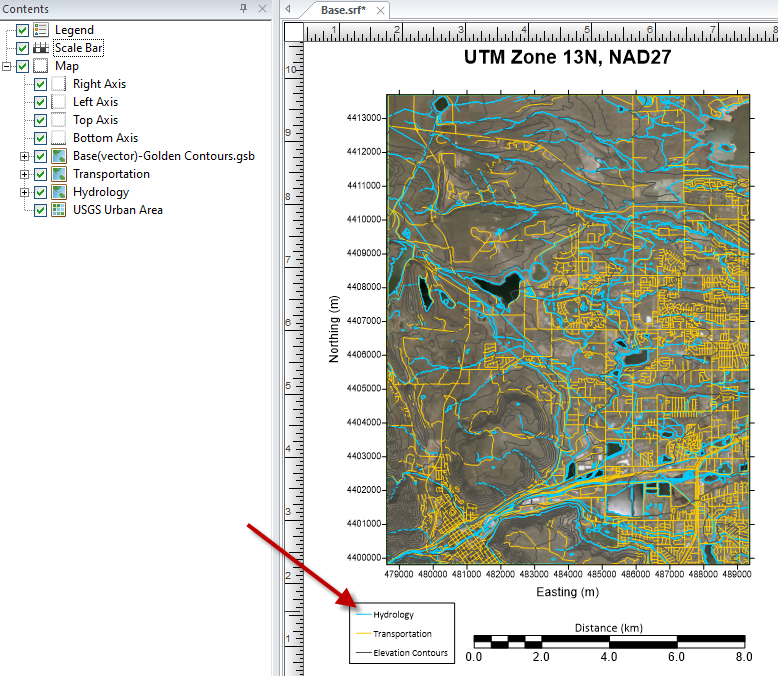The image size is (778, 676).
Task: Click the Golden Contours base layer icon
Action: point(59,156)
